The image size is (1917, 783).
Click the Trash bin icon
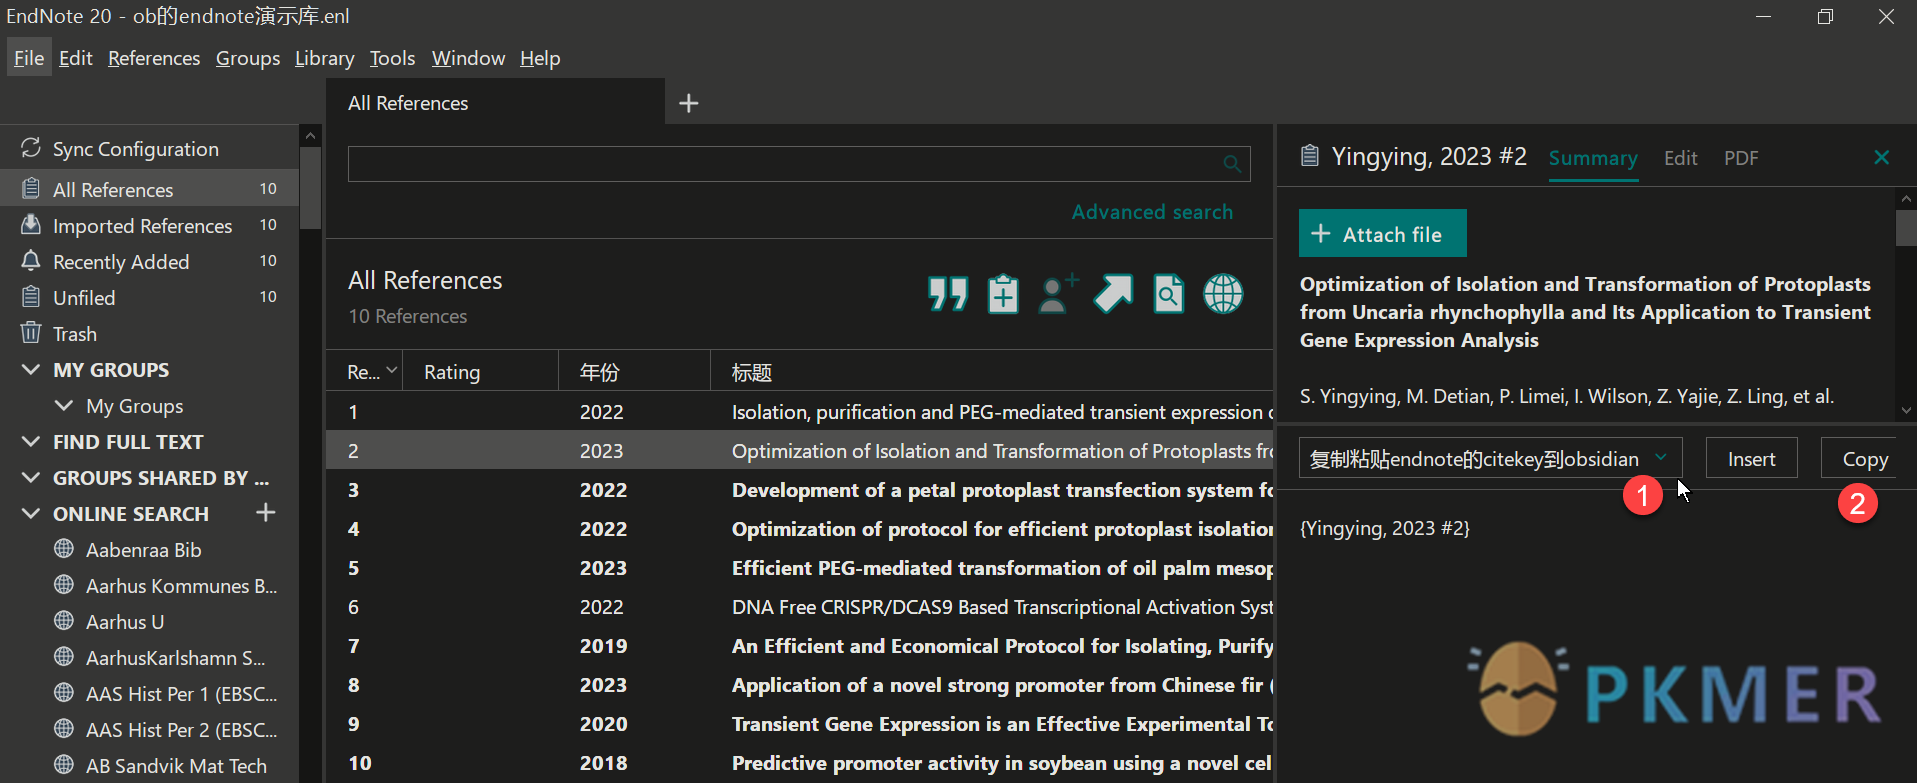[31, 332]
